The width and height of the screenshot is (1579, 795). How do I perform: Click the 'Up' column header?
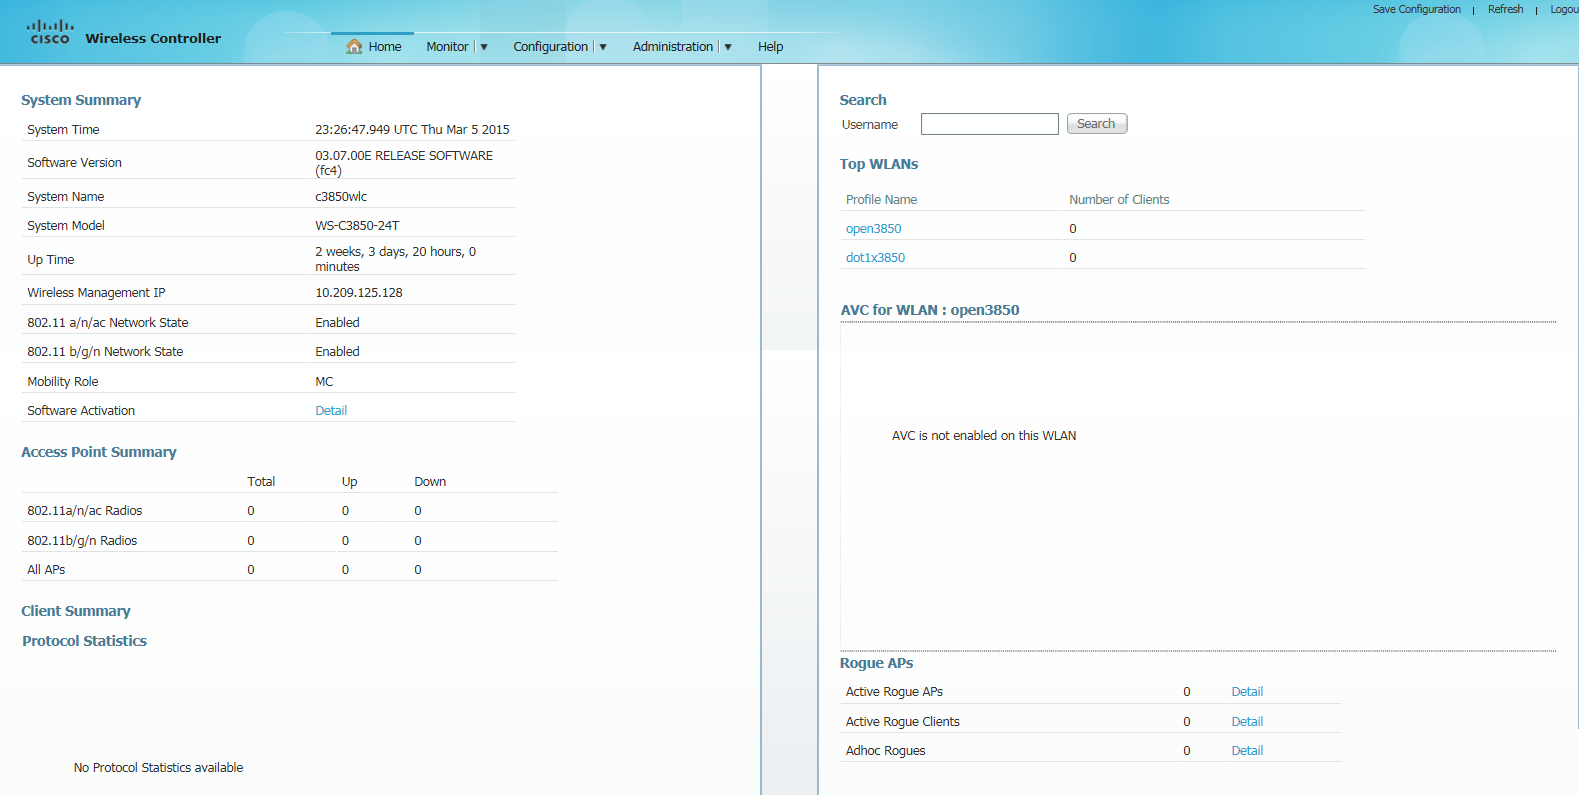click(x=349, y=482)
